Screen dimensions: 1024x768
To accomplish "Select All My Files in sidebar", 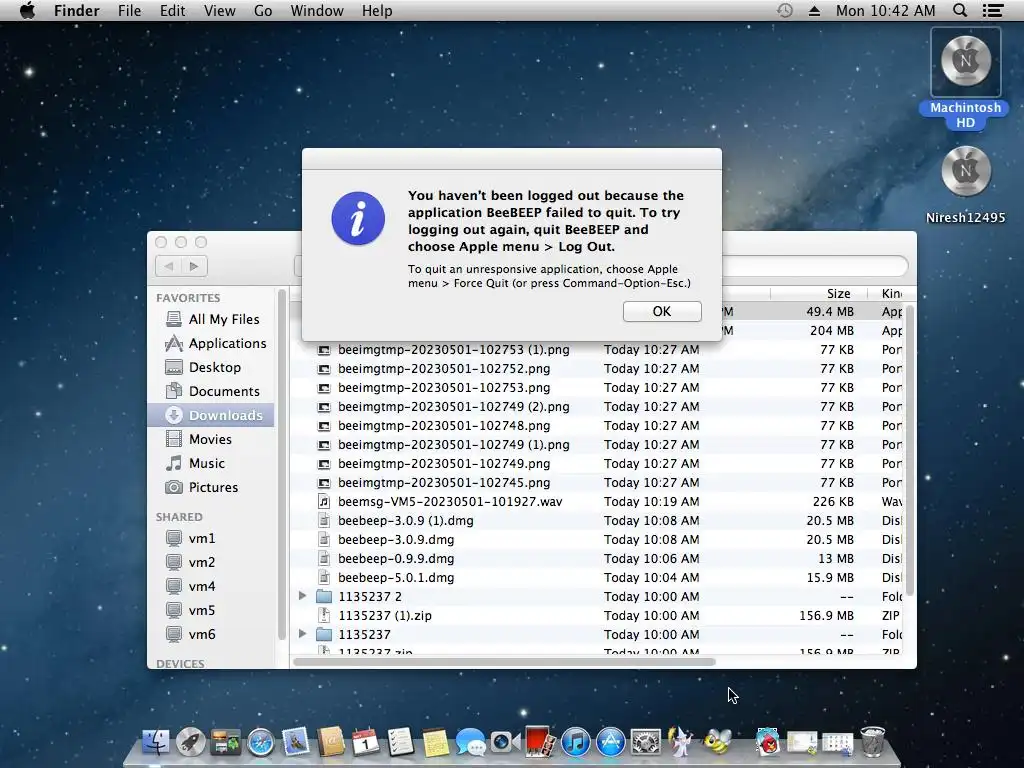I will pyautogui.click(x=212, y=319).
